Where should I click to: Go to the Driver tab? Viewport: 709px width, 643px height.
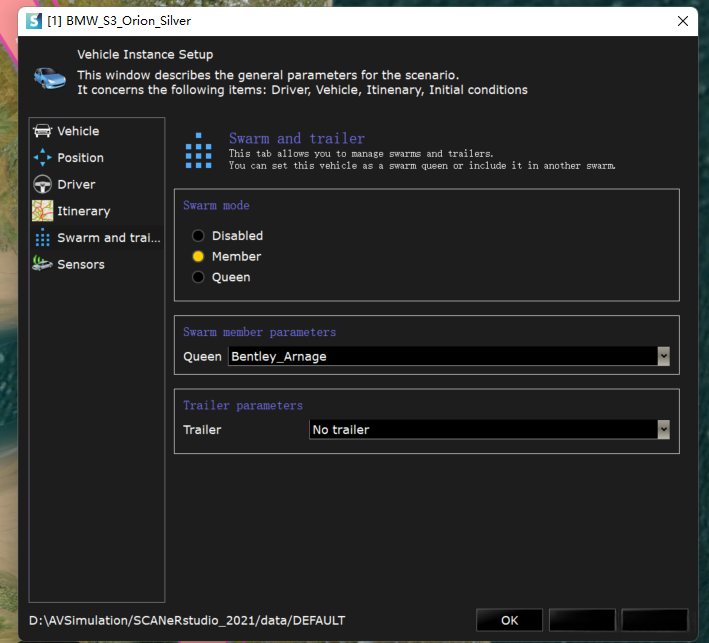point(97,184)
